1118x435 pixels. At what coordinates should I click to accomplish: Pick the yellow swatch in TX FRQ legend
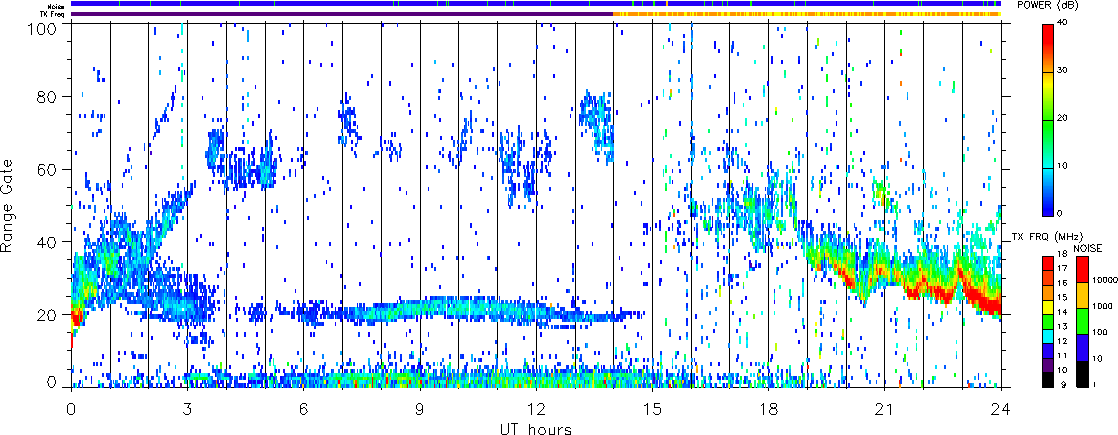[x=1050, y=306]
